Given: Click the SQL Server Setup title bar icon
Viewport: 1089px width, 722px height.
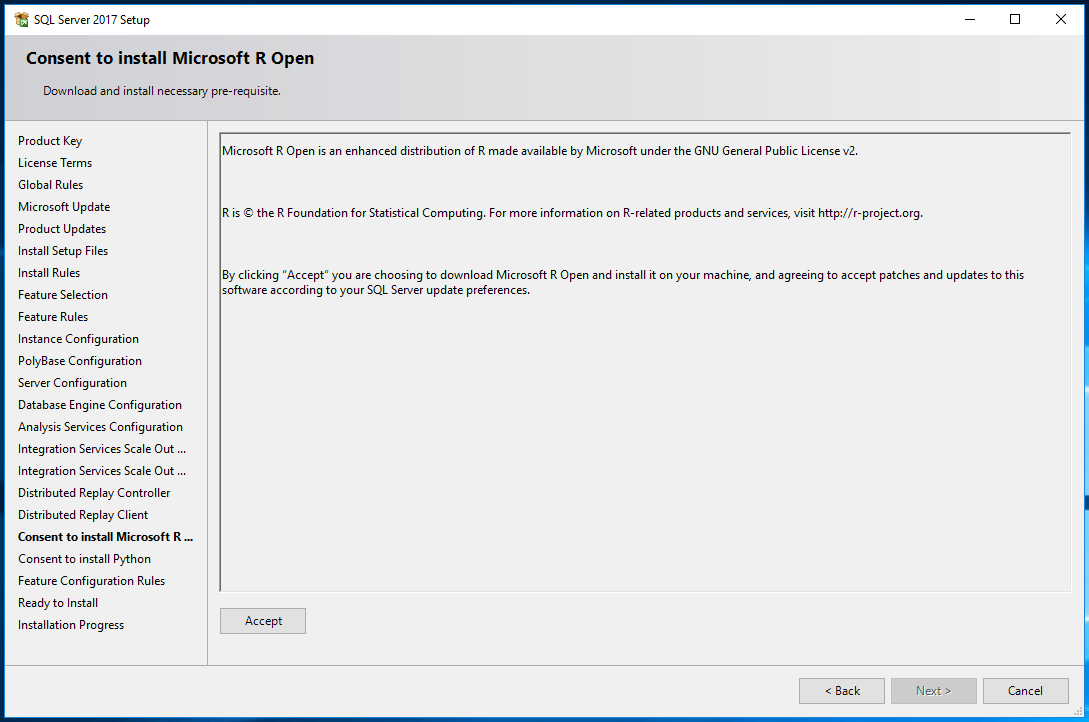Looking at the screenshot, I should coord(21,19).
